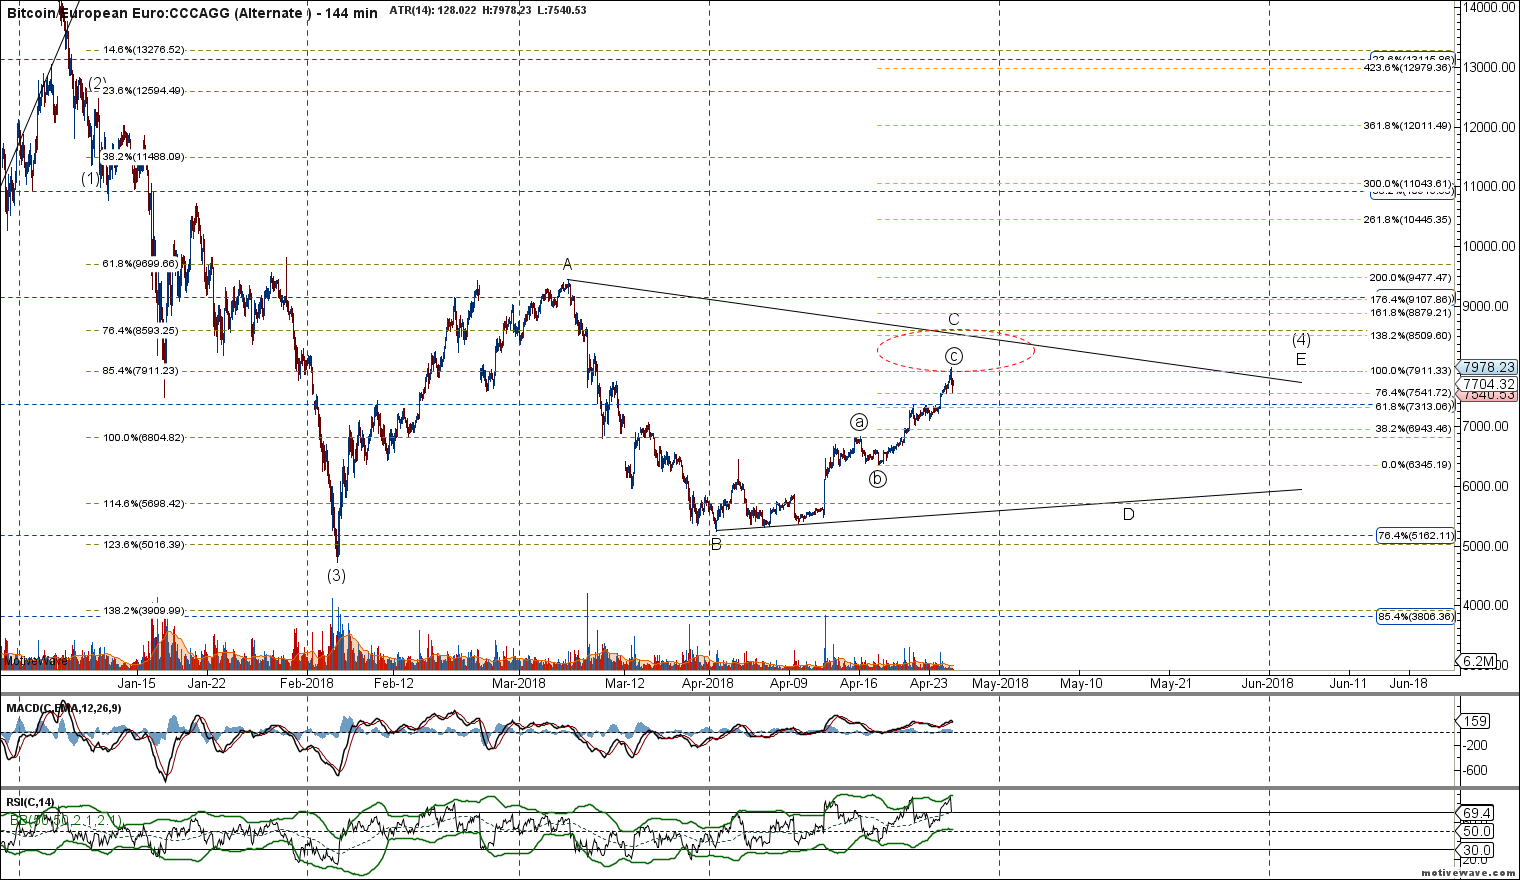Select the 'ATR(14): 128.022' readout
Image resolution: width=1520 pixels, height=880 pixels.
[434, 11]
